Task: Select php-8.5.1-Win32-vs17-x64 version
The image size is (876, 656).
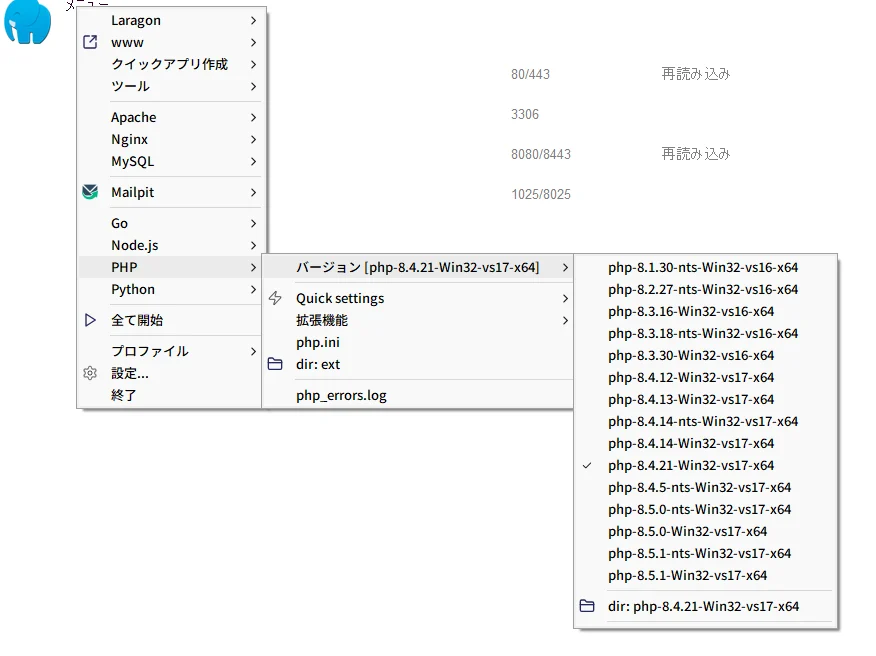Action: 705,576
